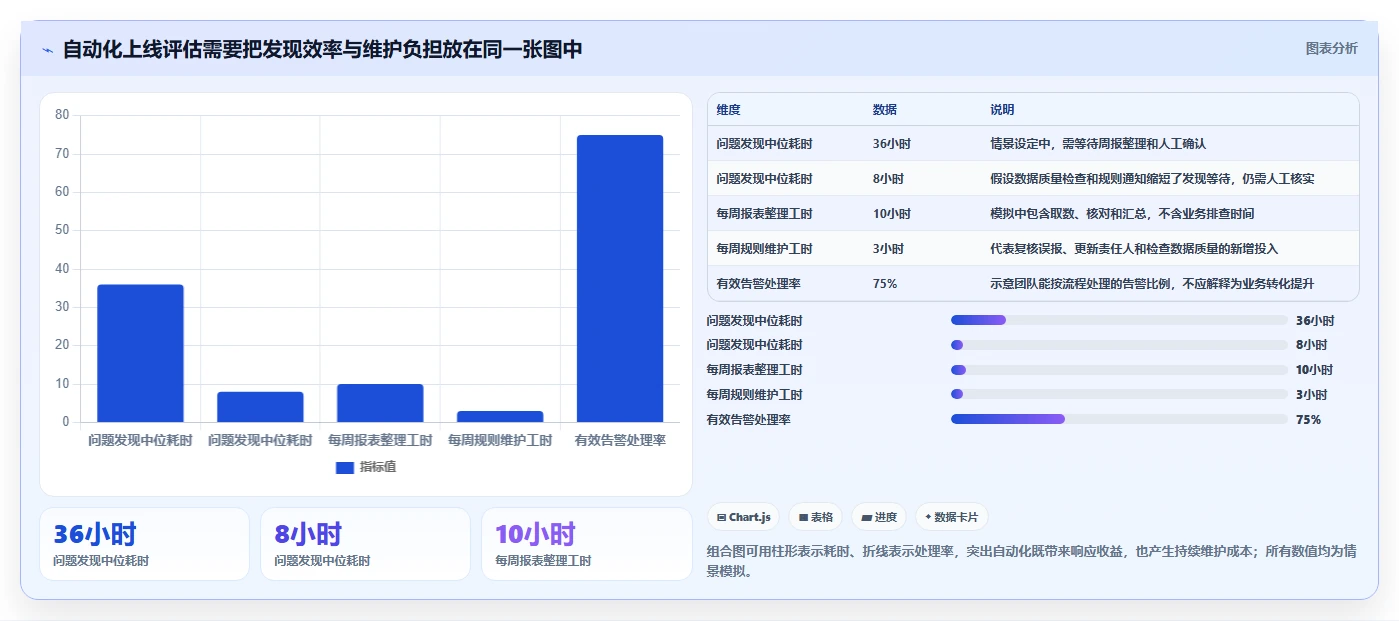This screenshot has width=1399, height=621.
Task: Click the 图表分析 label in the header
Action: pyautogui.click(x=1331, y=48)
